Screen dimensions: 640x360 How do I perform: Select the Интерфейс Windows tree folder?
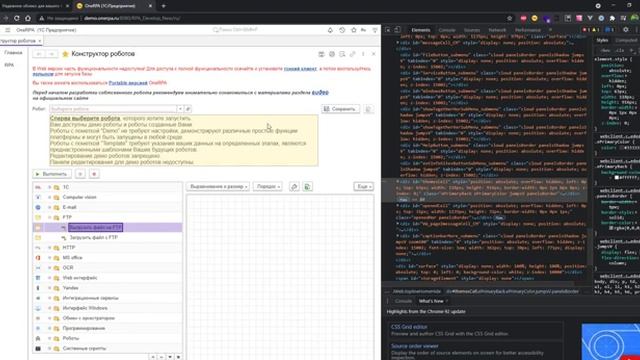(x=85, y=308)
